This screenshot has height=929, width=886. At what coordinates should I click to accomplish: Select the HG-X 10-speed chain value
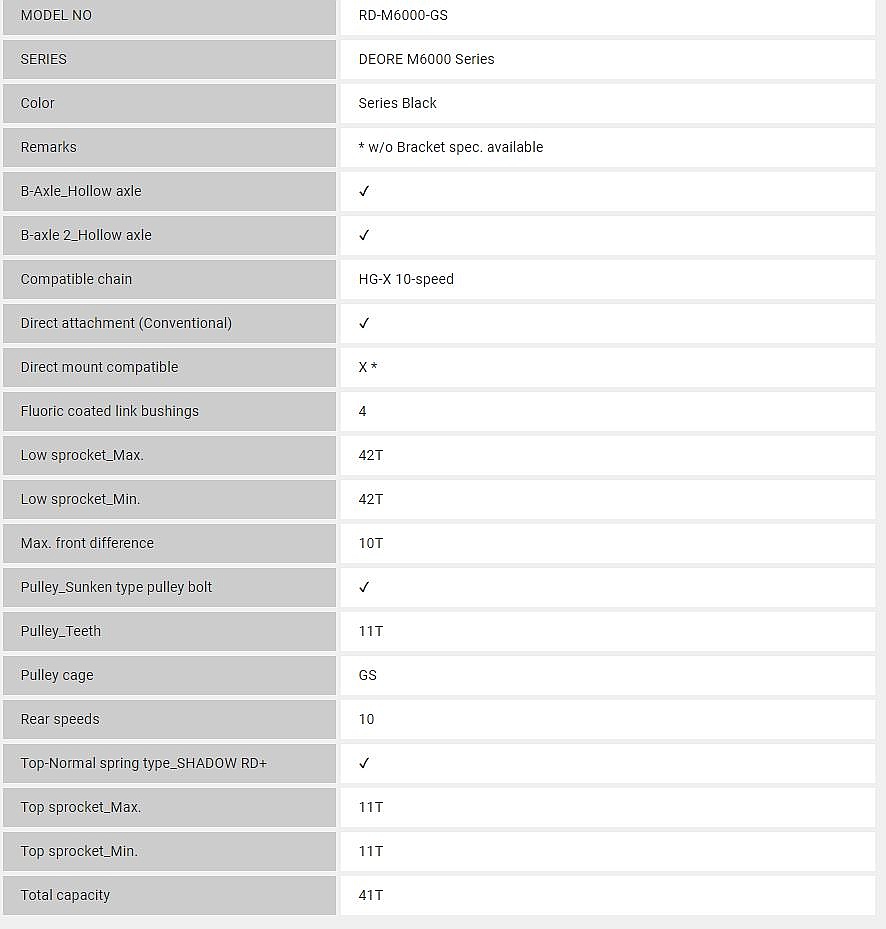[x=406, y=279]
